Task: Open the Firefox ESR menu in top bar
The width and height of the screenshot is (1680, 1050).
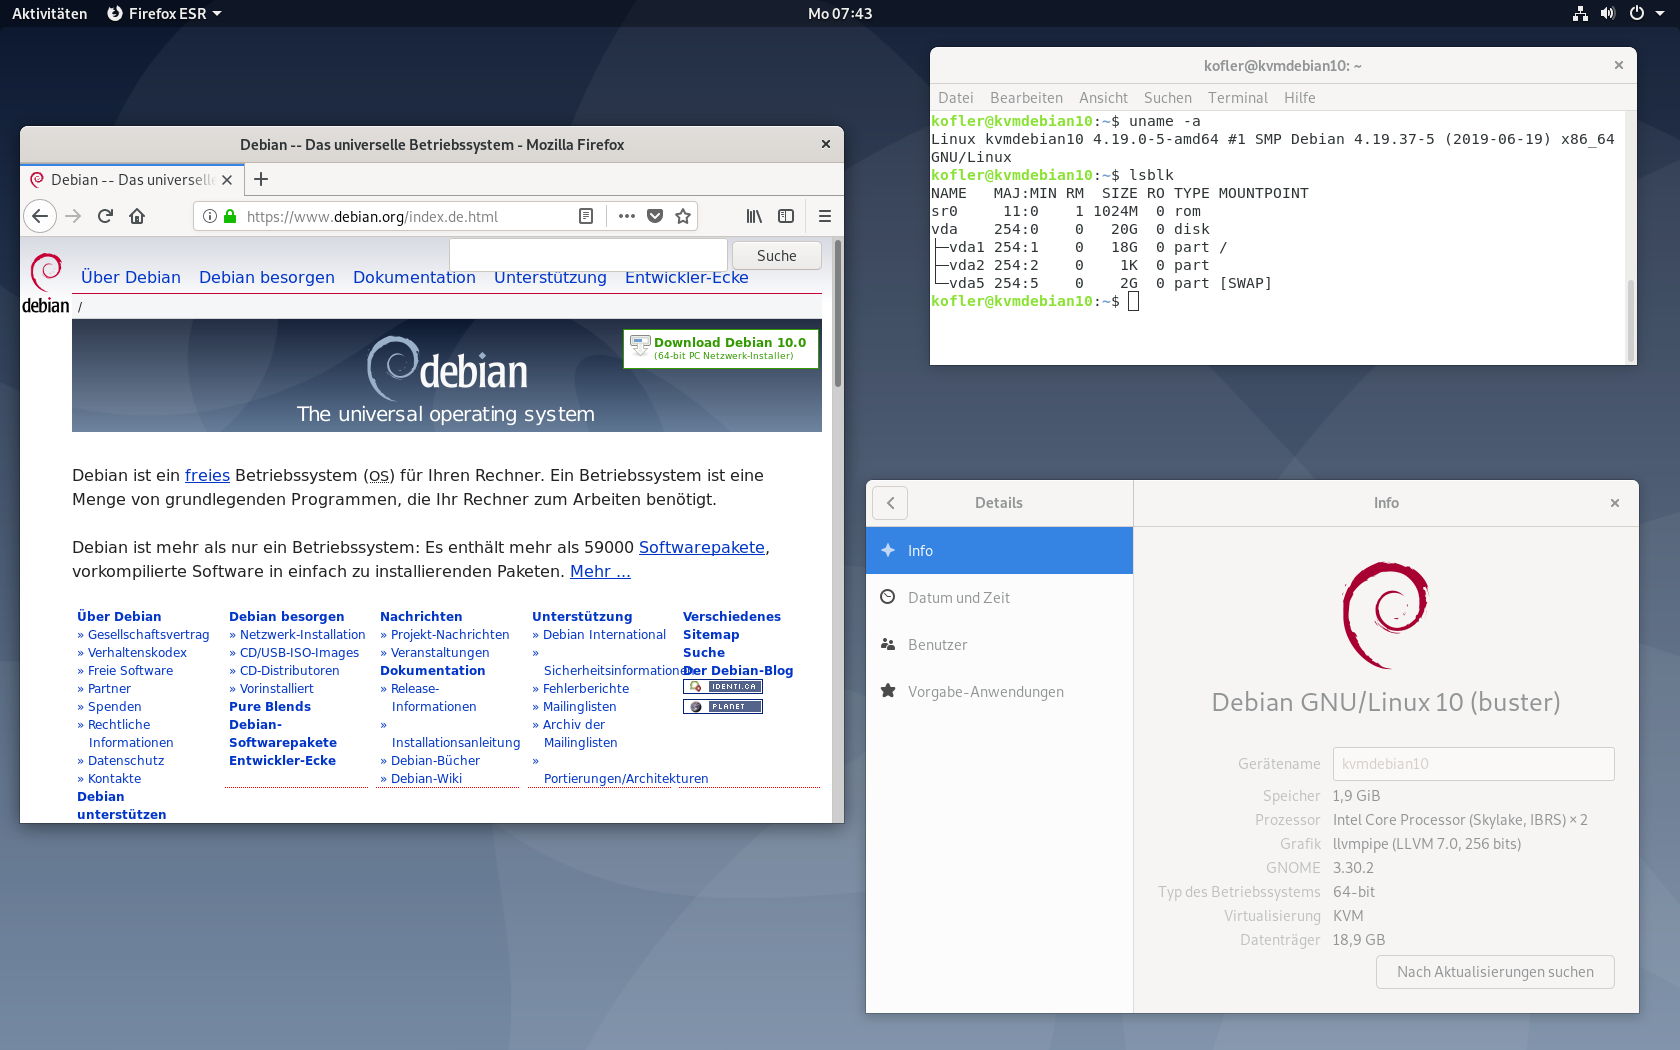Action: point(163,14)
